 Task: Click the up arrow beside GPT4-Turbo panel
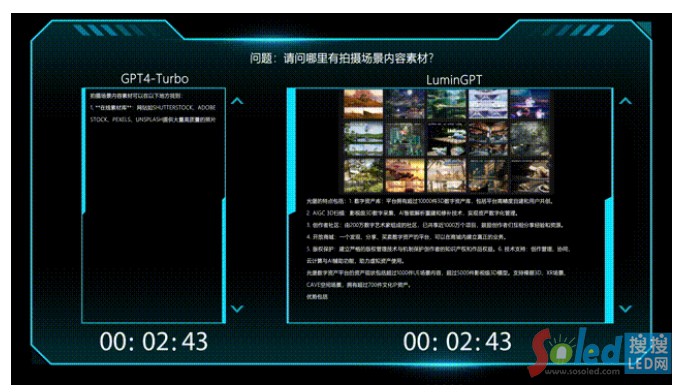237,101
